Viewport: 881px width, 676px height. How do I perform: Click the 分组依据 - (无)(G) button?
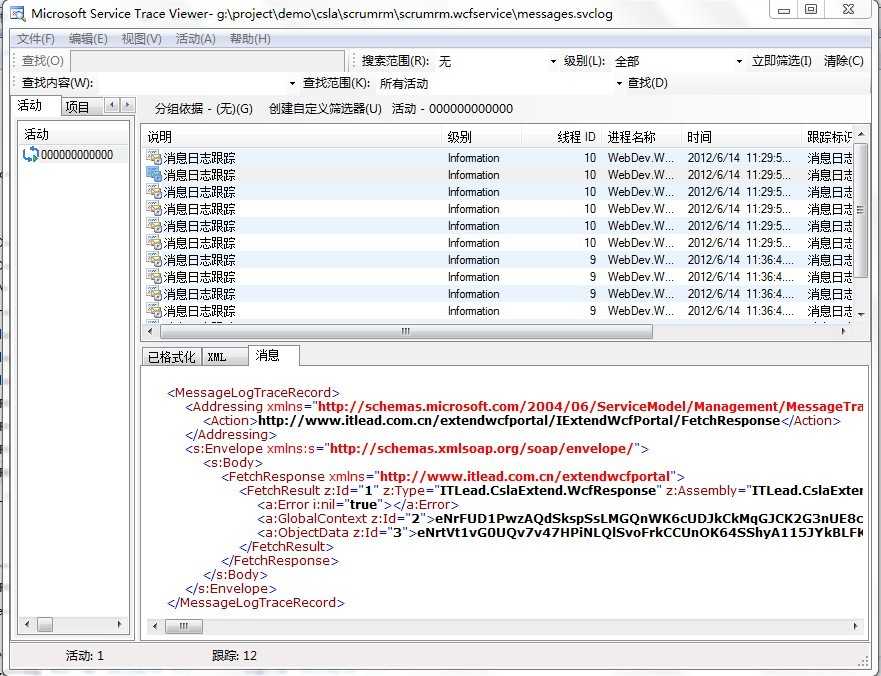pyautogui.click(x=203, y=108)
